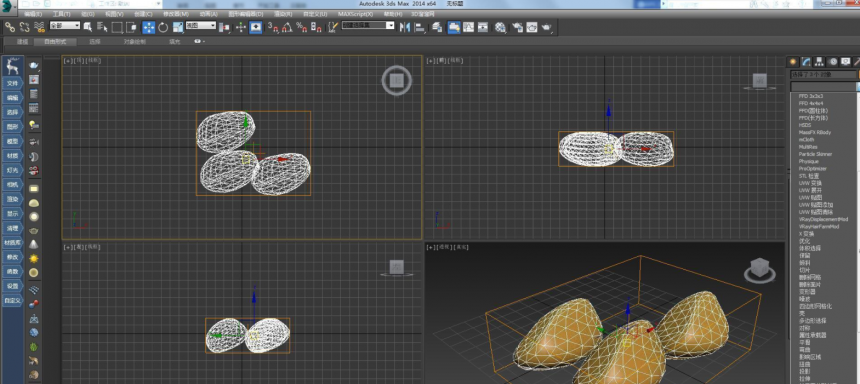Toggle the Graphite ribbon display

click(x=454, y=27)
